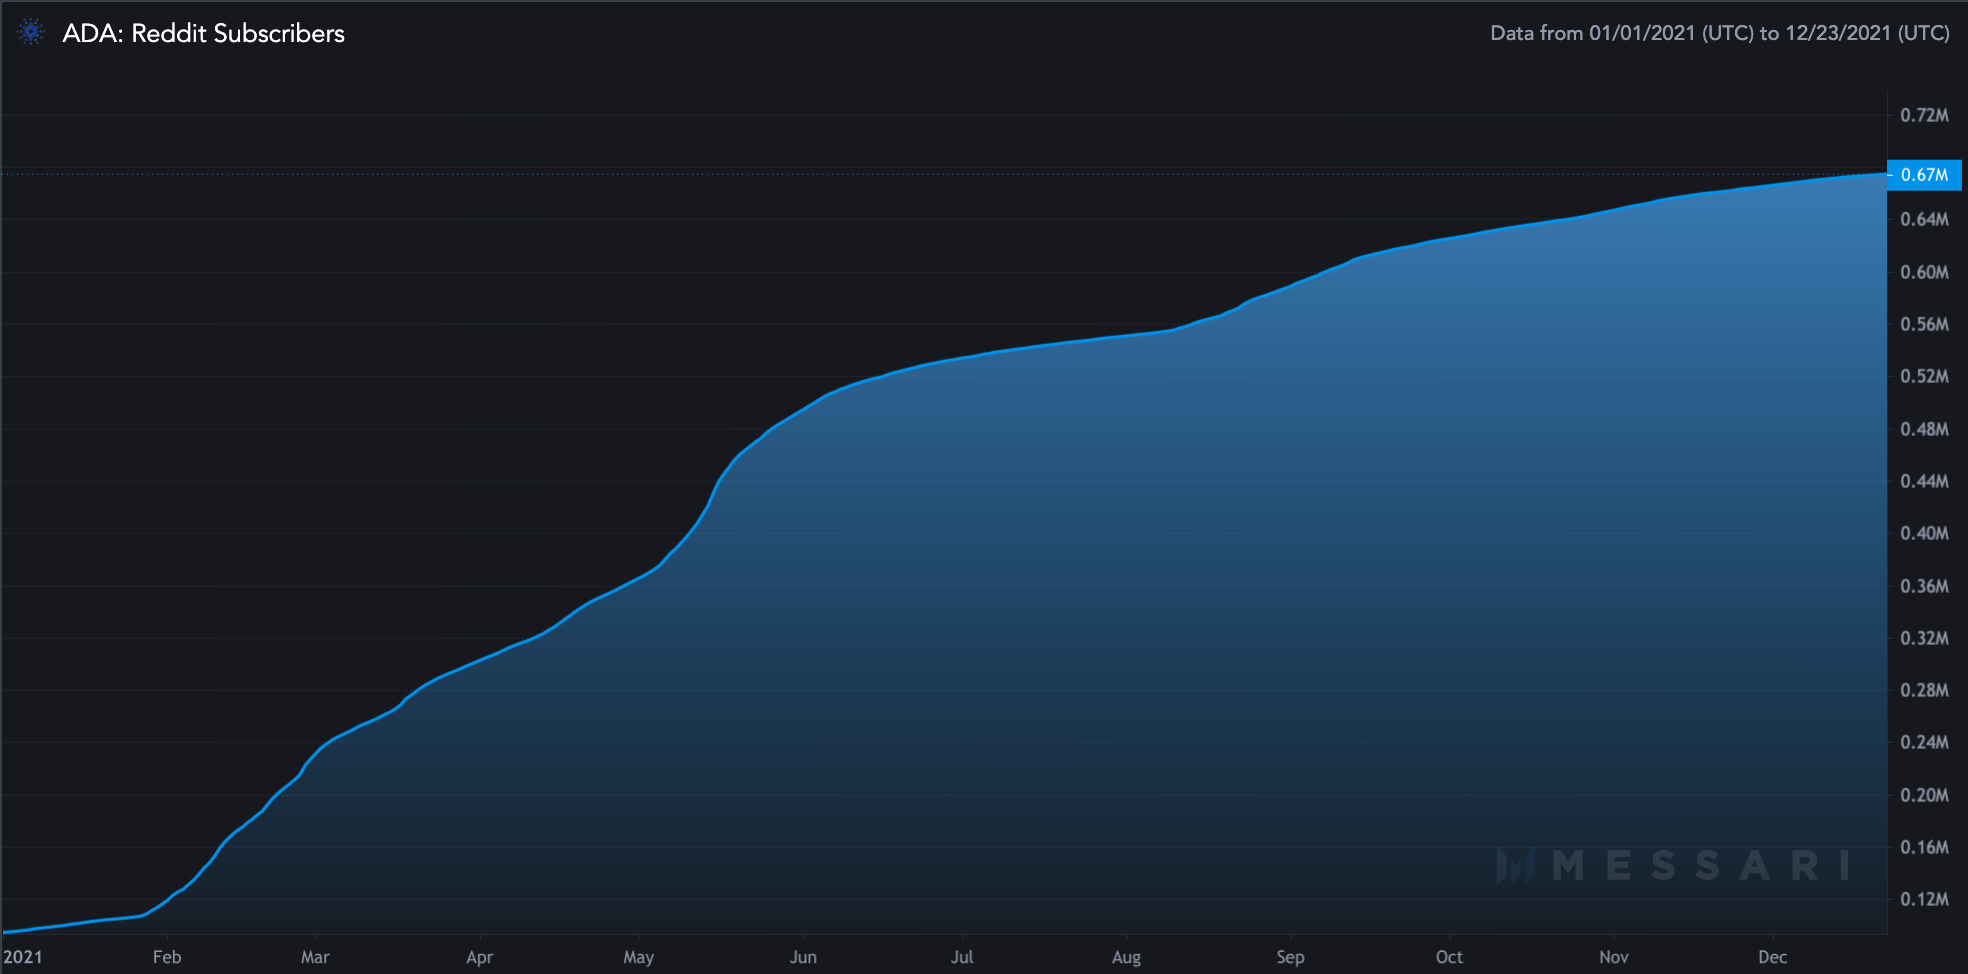Click the Sep x-axis label
Viewport: 1968px width, 974px height.
pos(1290,957)
